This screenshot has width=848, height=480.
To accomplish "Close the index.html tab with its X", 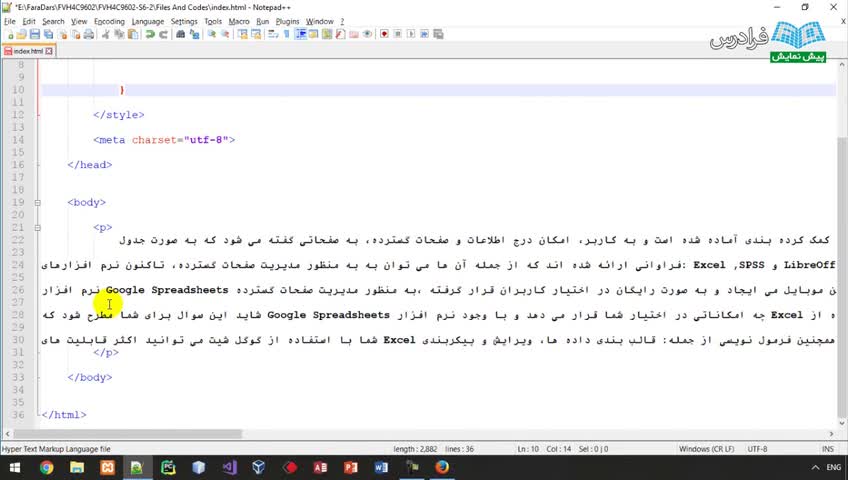I will point(49,51).
